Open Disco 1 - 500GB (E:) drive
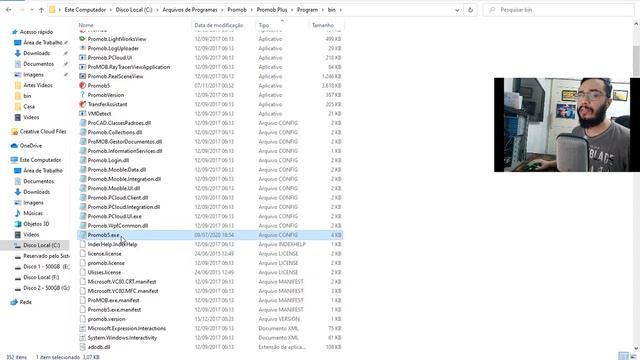The image size is (640, 360). pos(46,267)
